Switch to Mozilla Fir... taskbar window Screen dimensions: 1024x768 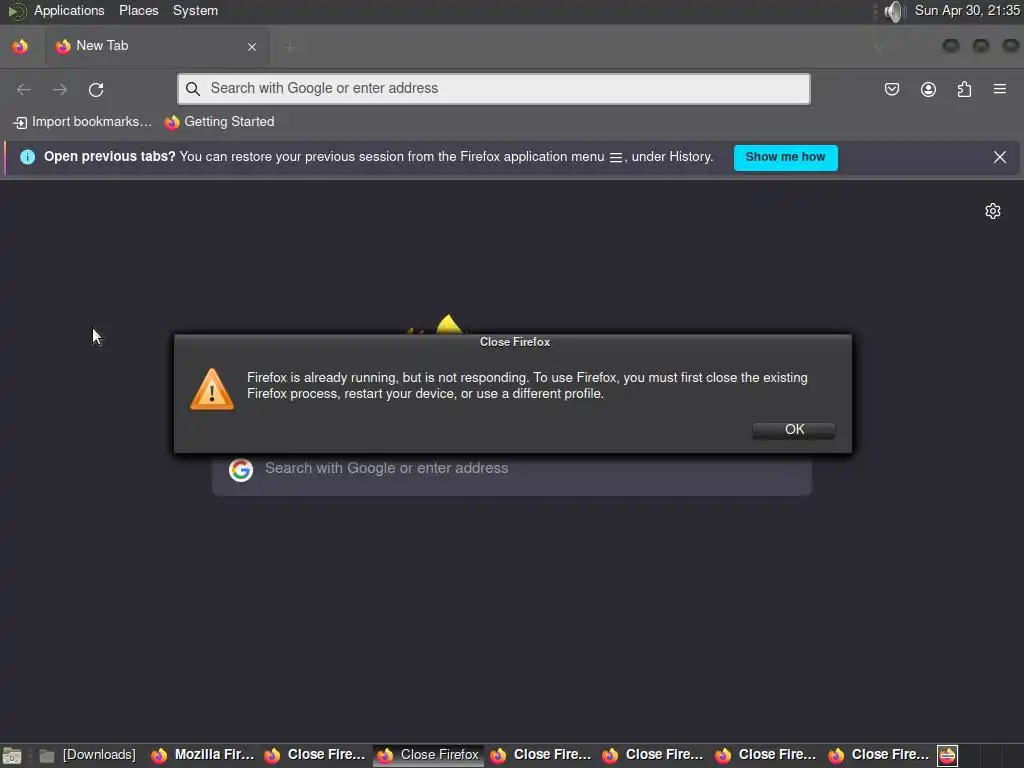click(x=202, y=756)
